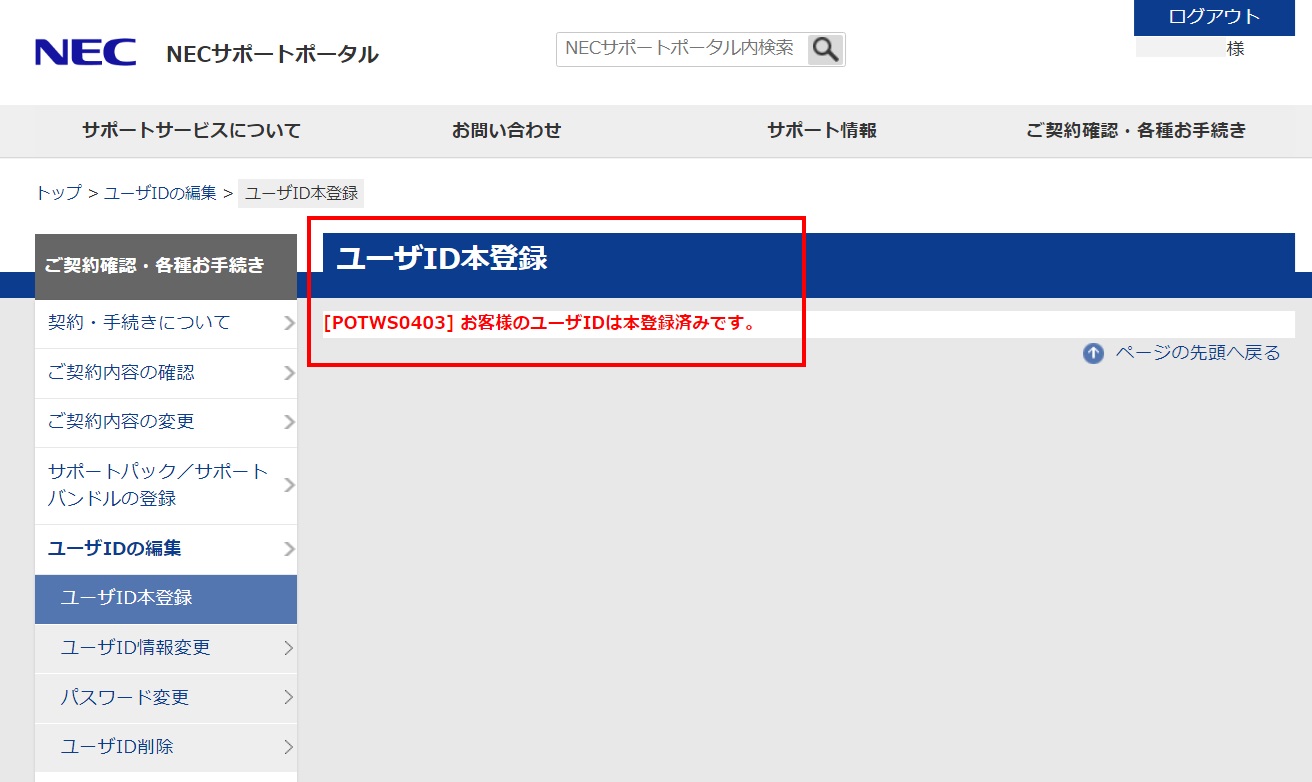
Task: Click the トップ breadcrumb link
Action: pos(58,193)
